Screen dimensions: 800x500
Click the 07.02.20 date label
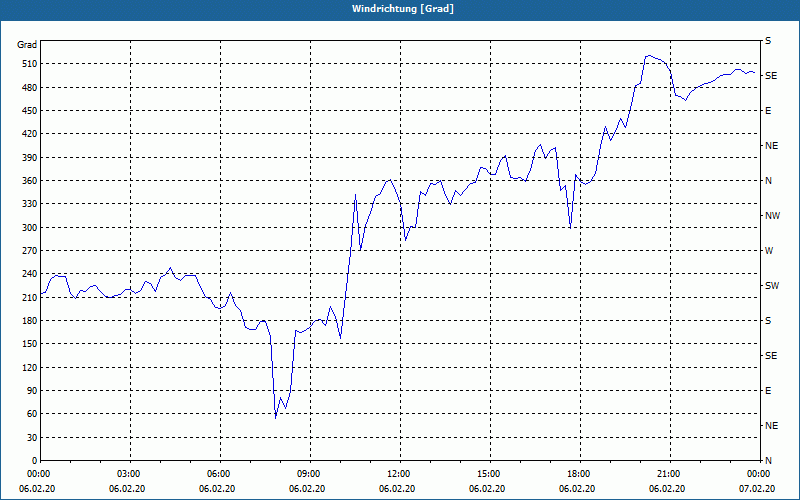[x=757, y=489]
